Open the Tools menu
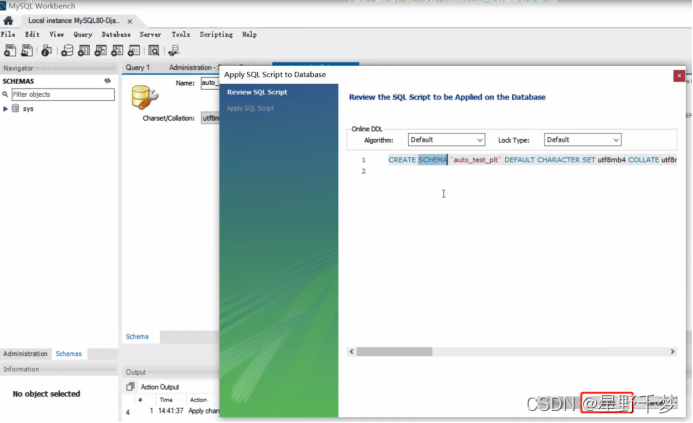The height and width of the screenshot is (423, 693). click(x=181, y=34)
